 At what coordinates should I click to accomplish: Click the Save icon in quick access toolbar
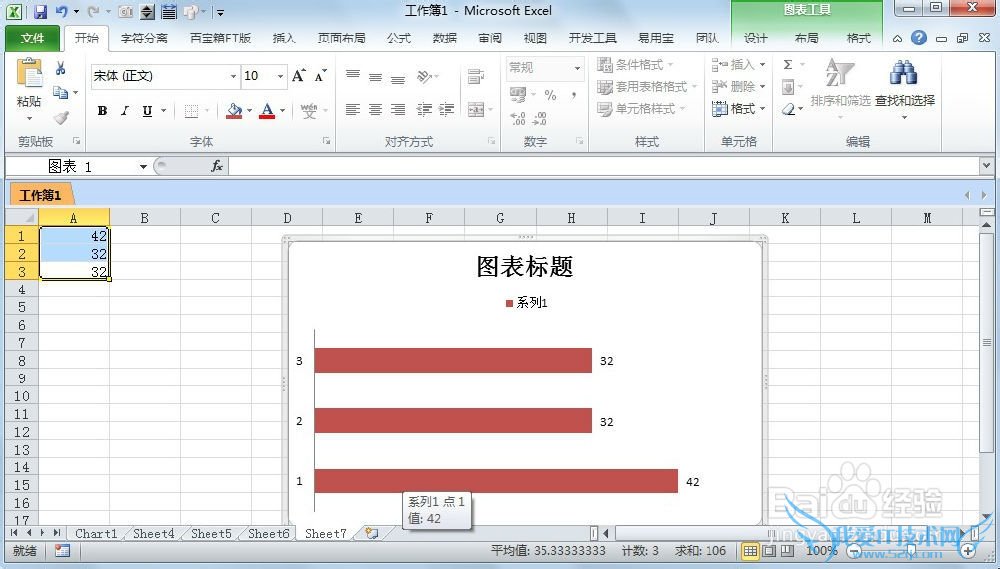point(40,11)
